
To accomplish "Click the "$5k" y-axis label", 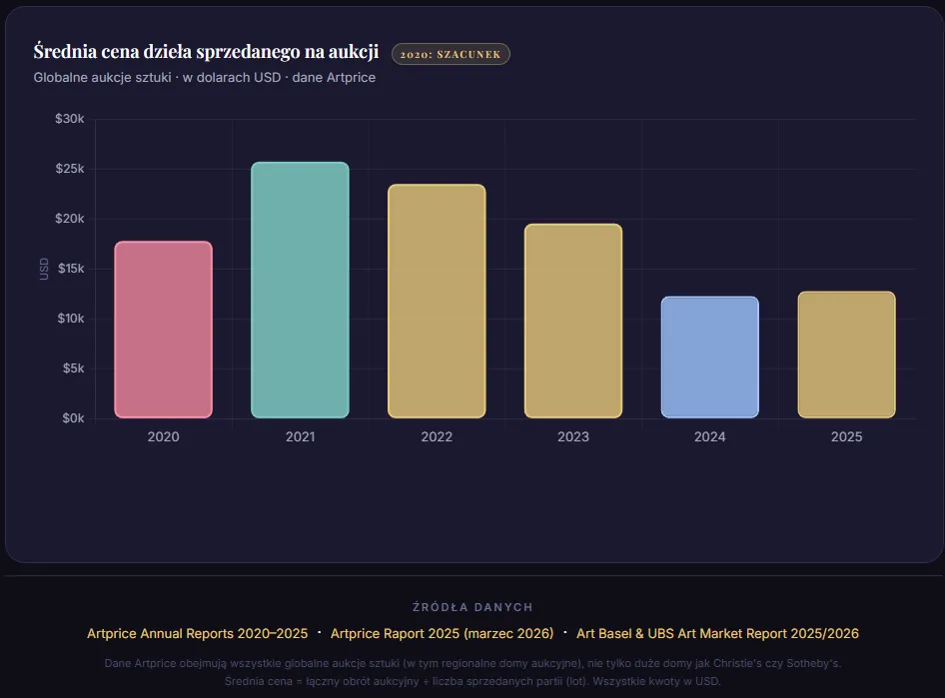I will coord(74,368).
